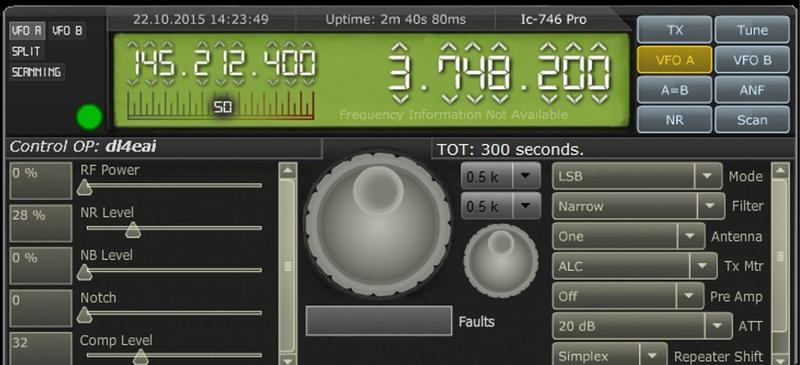
Task: Click the Comp Level field showing 32
Action: (41, 349)
